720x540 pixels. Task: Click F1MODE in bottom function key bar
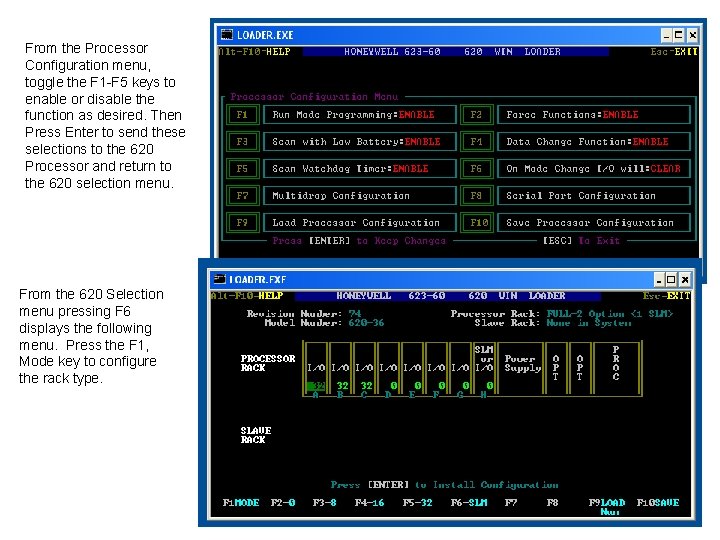click(241, 503)
